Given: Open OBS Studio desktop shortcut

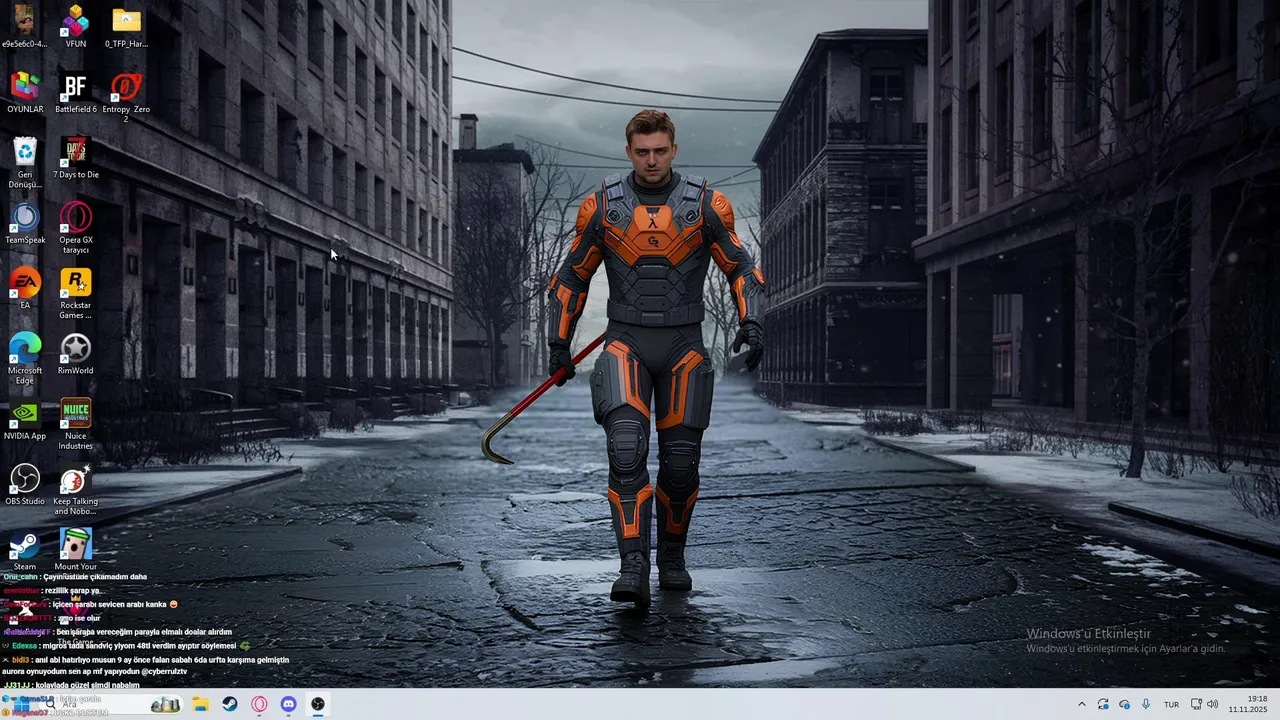Looking at the screenshot, I should pos(25,484).
